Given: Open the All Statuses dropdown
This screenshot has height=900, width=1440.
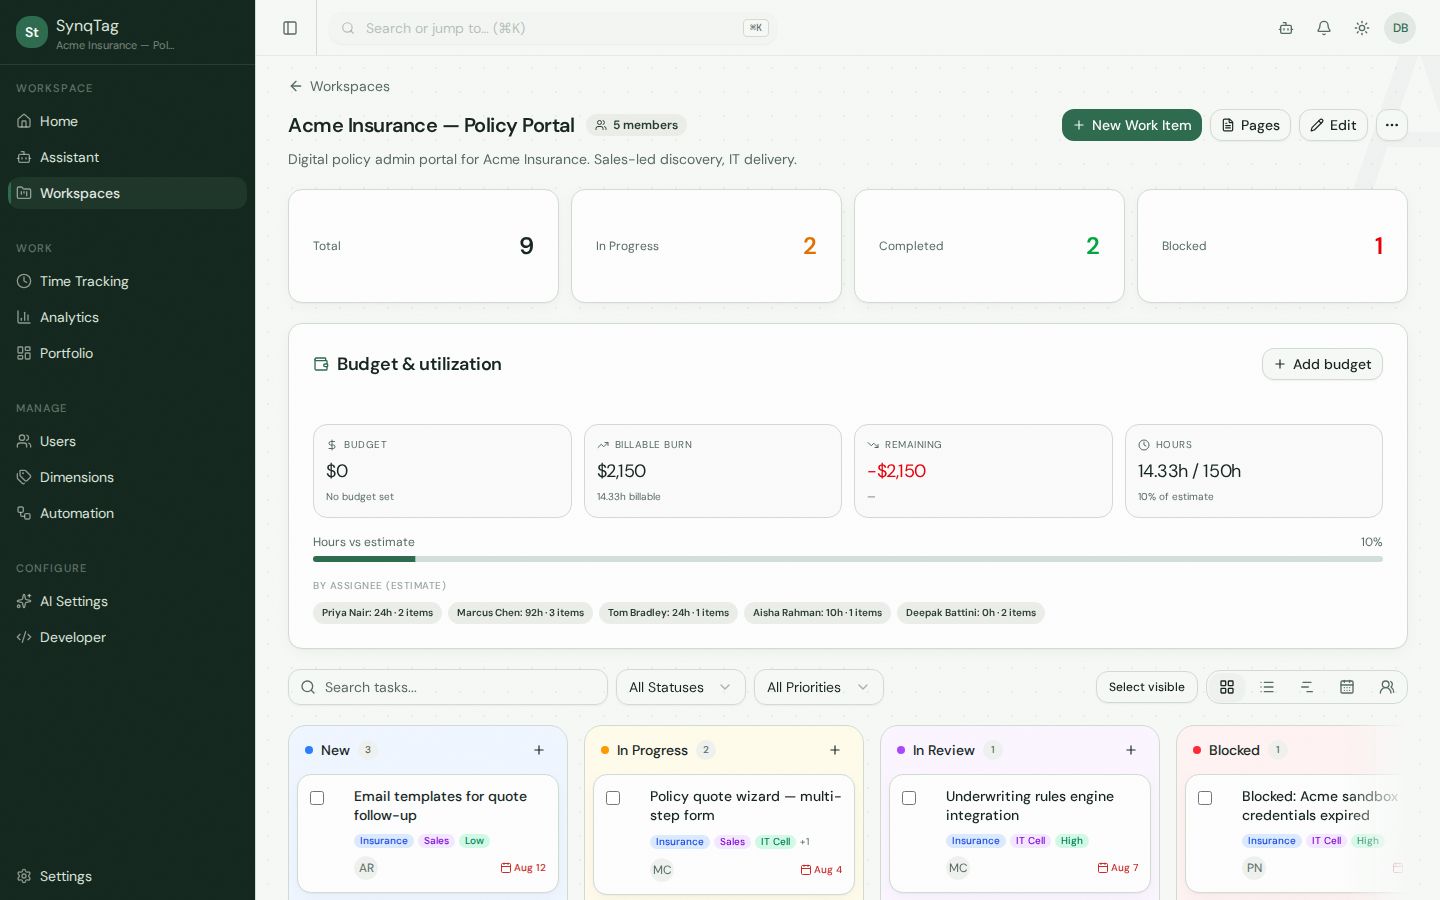Looking at the screenshot, I should tap(681, 687).
